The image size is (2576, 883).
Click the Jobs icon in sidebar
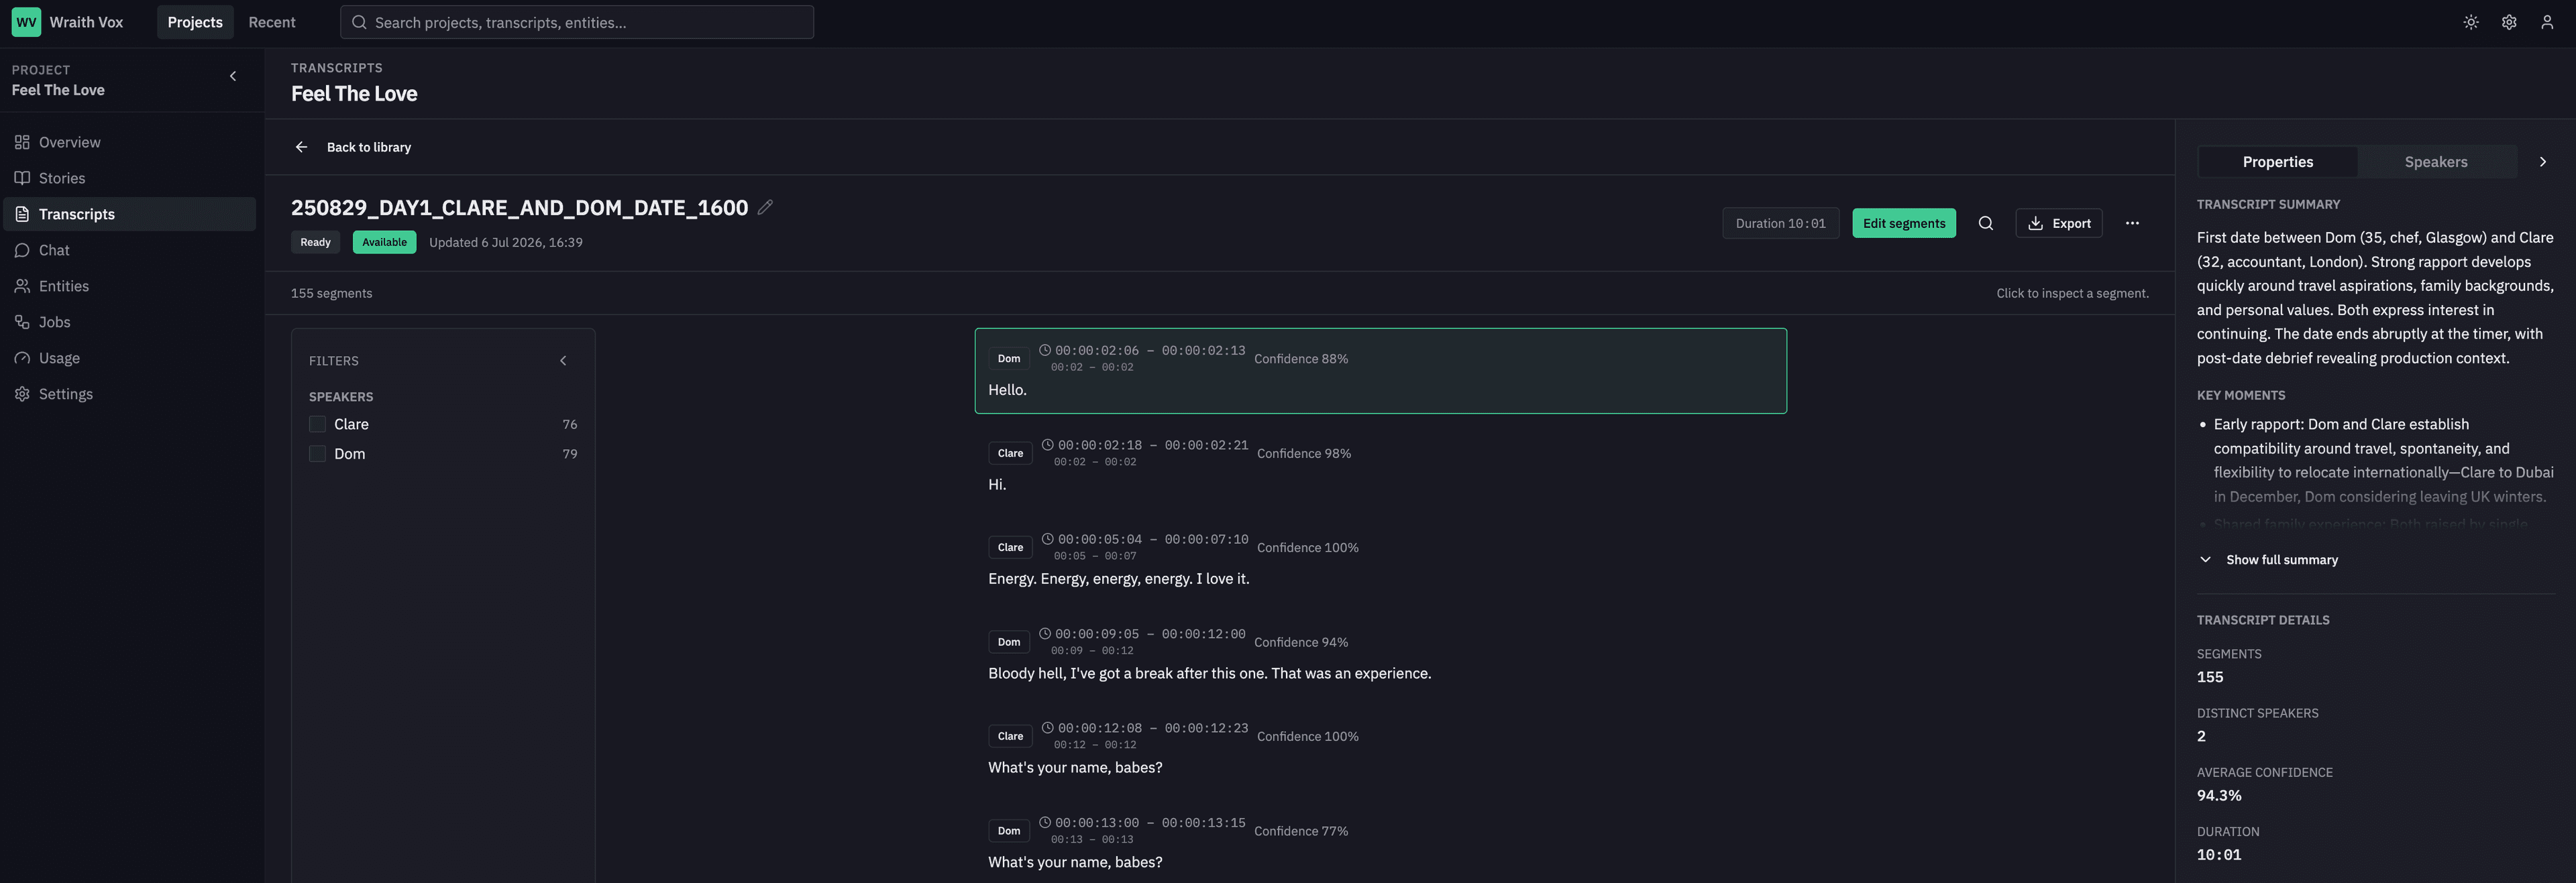coord(22,322)
